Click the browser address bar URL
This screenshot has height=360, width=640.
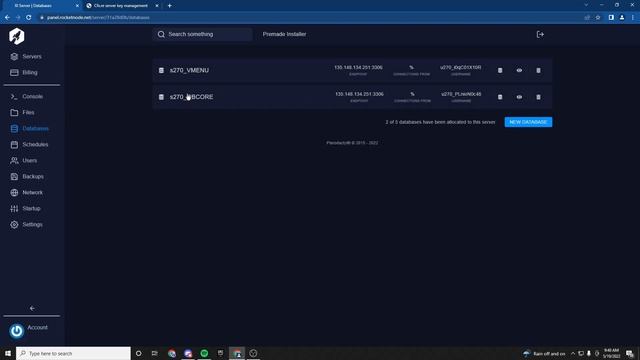click(x=98, y=18)
